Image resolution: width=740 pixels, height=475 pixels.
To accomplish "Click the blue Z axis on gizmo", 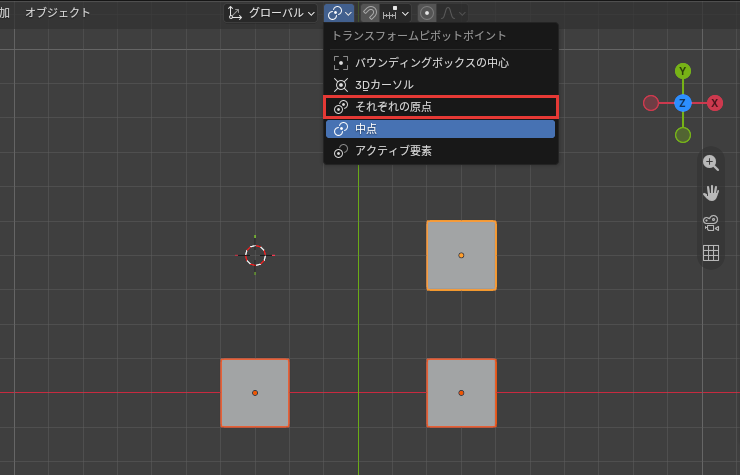I will pyautogui.click(x=682, y=103).
